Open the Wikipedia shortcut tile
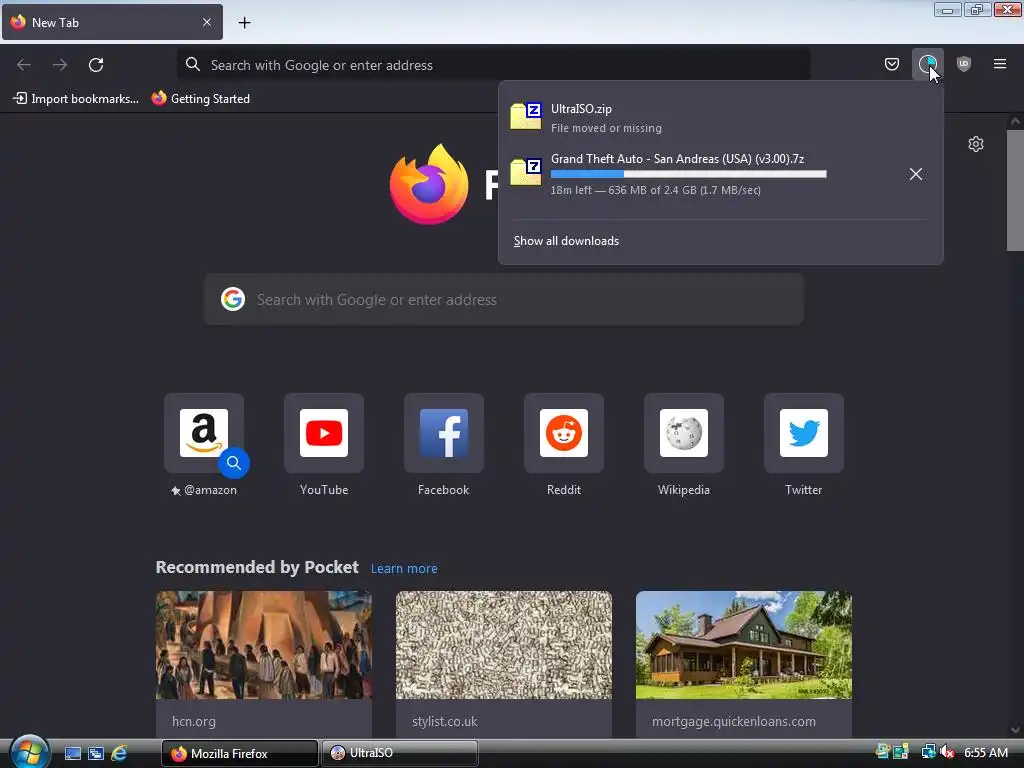This screenshot has height=768, width=1024. (684, 433)
